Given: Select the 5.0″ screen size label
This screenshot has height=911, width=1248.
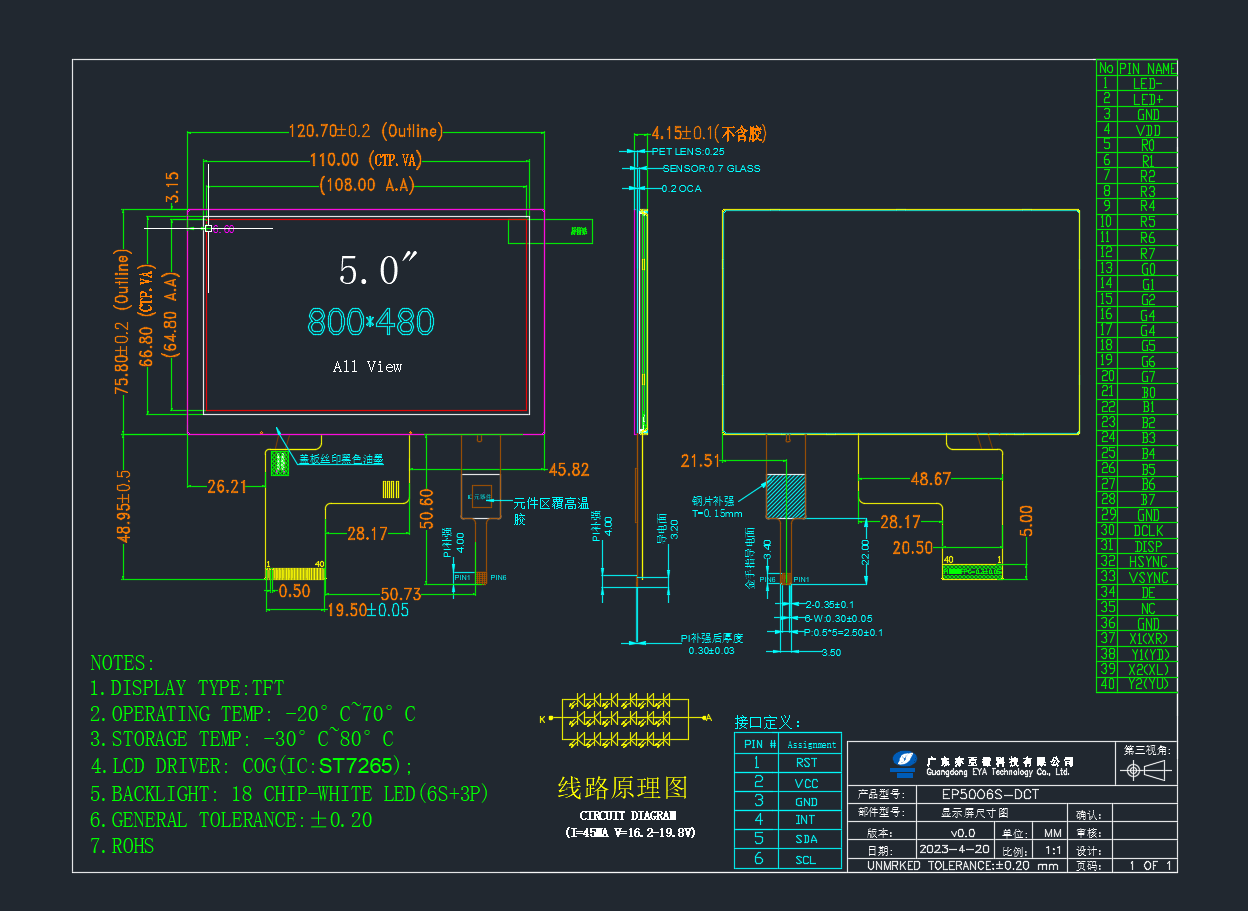Looking at the screenshot, I should point(377,270).
